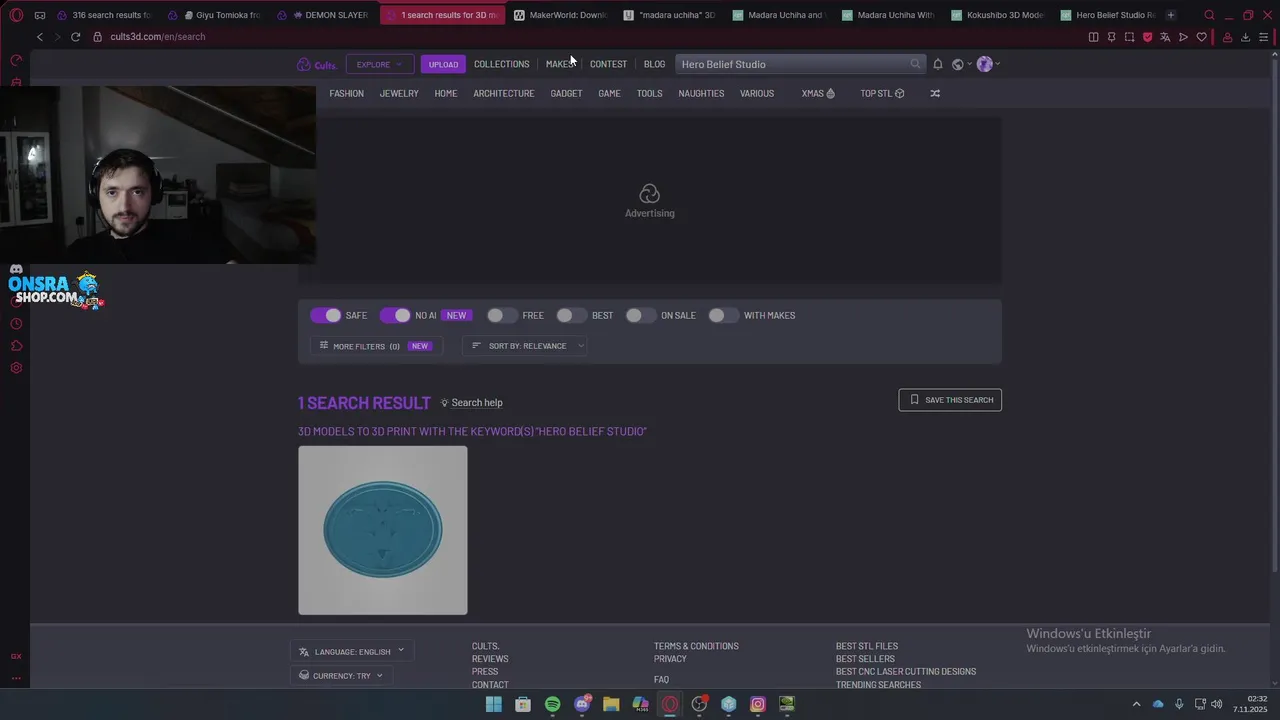Bookmark this page with the heart icon
The image size is (1280, 720).
tap(1201, 37)
